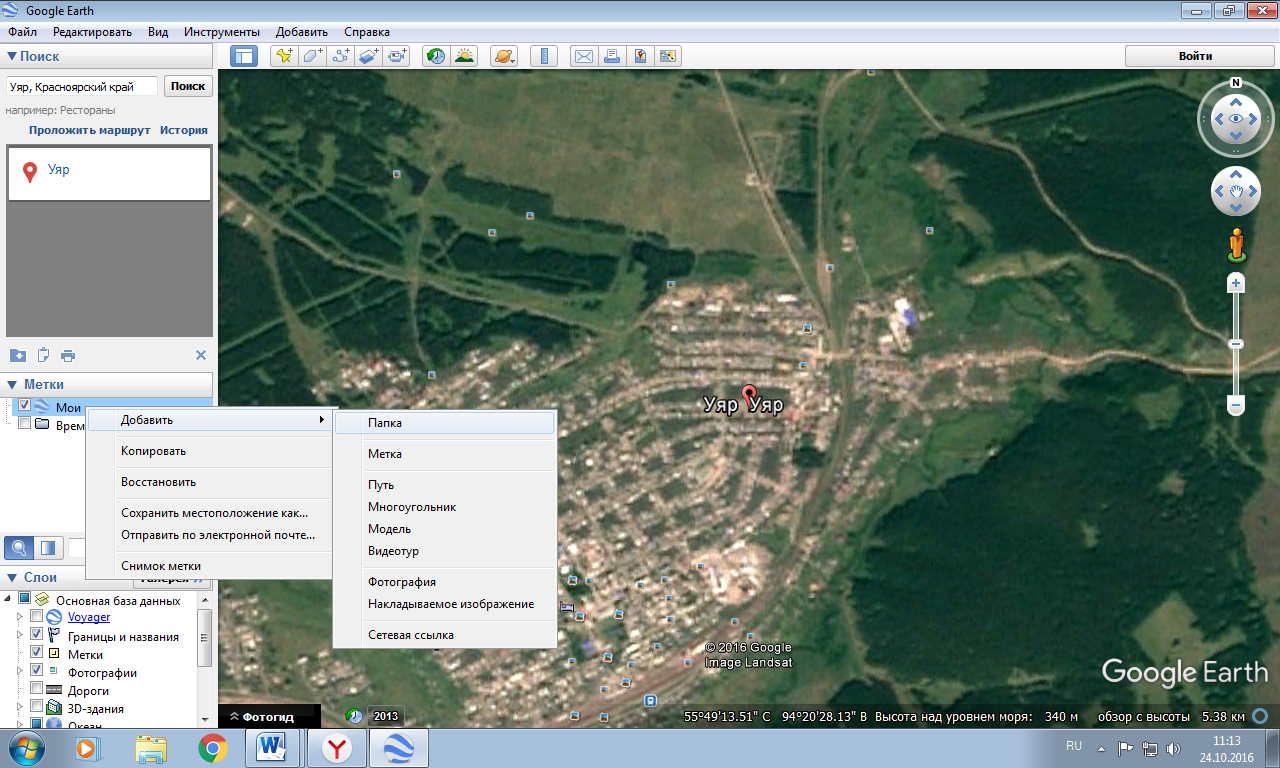Enable the Дороги layer checkbox
Viewport: 1280px width, 768px height.
tap(37, 689)
